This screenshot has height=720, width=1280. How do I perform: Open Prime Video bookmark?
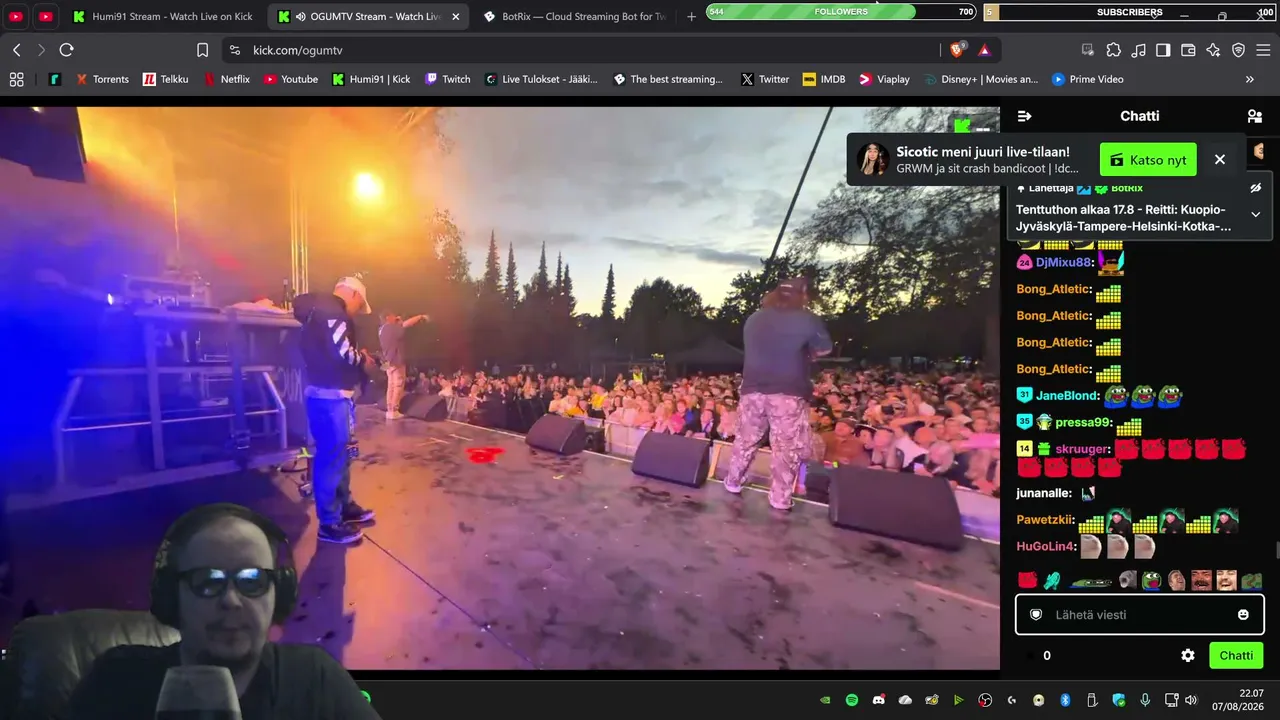(1087, 79)
